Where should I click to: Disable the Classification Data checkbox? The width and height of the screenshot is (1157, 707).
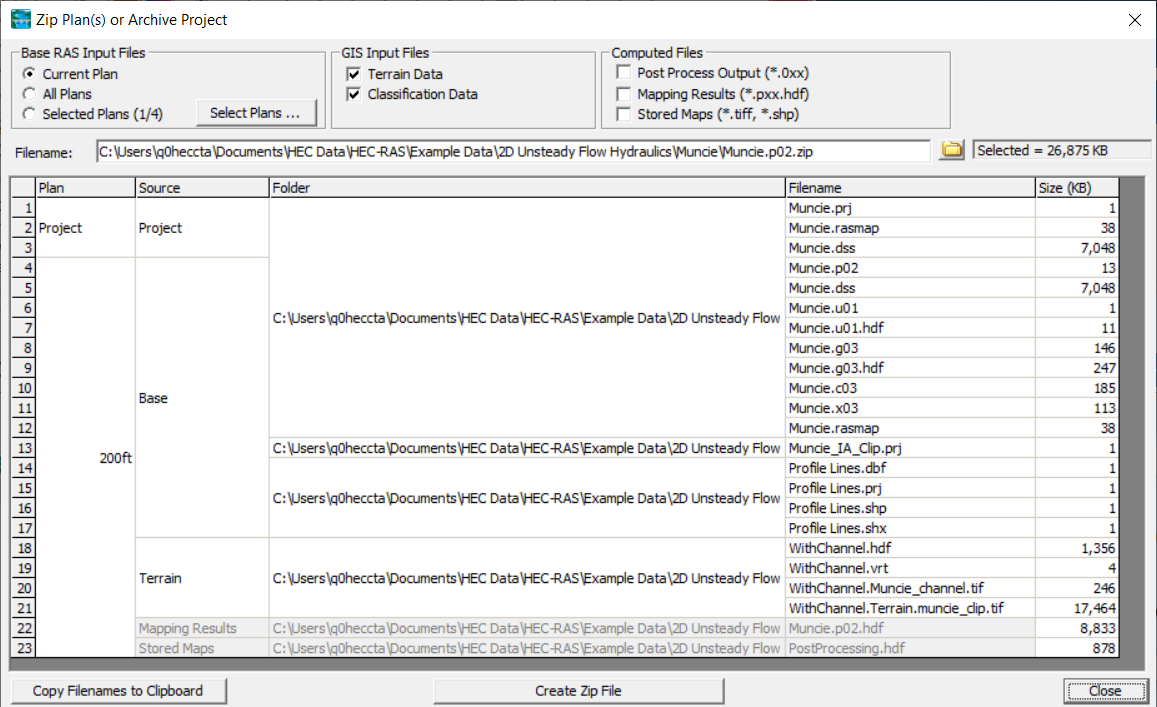[x=354, y=94]
